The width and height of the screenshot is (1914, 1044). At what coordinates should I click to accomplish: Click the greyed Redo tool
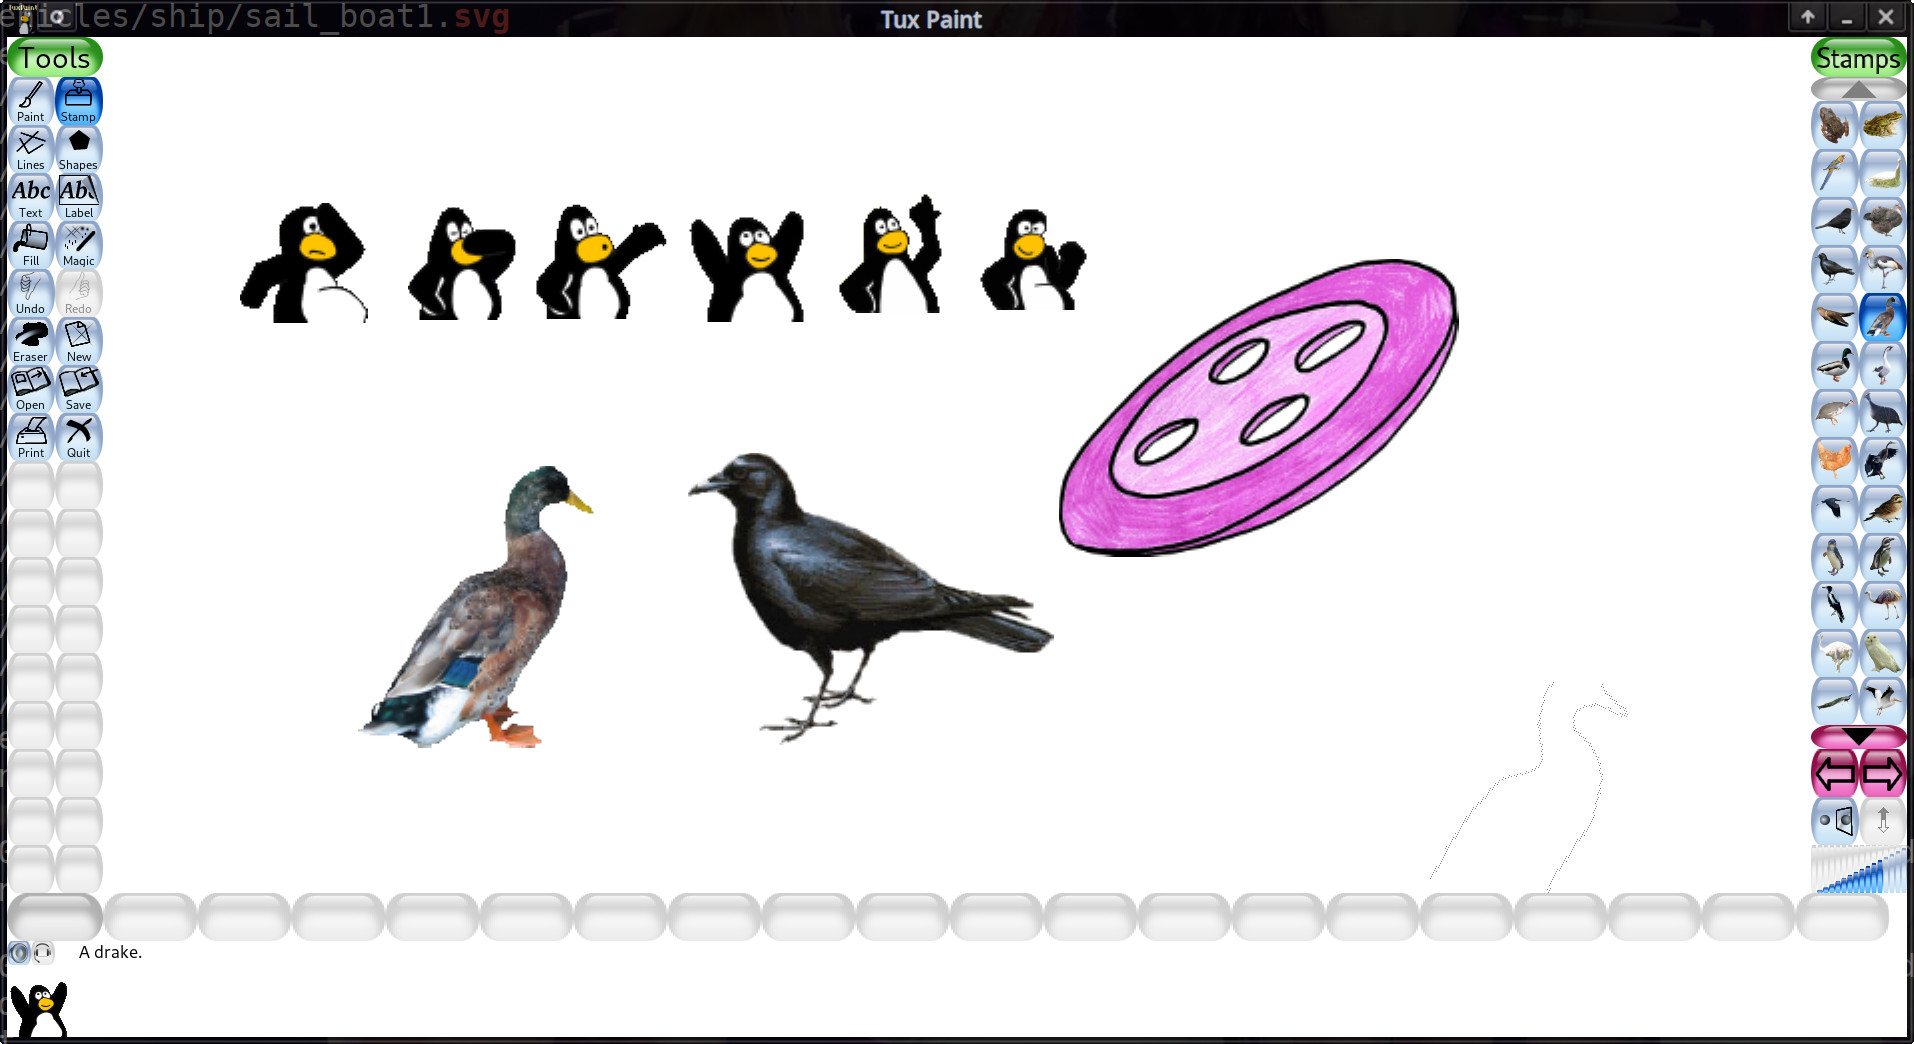click(79, 294)
